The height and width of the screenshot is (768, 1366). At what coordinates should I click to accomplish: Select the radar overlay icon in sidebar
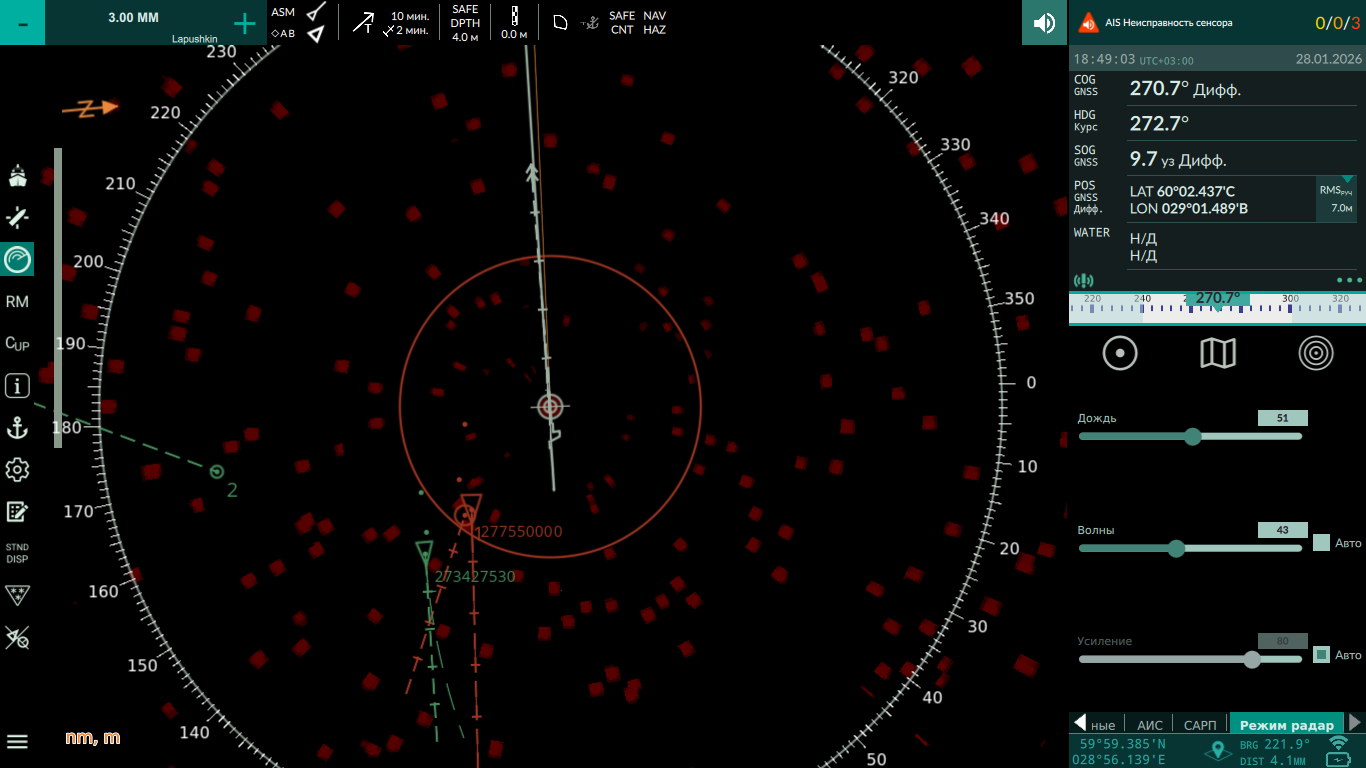tap(17, 259)
